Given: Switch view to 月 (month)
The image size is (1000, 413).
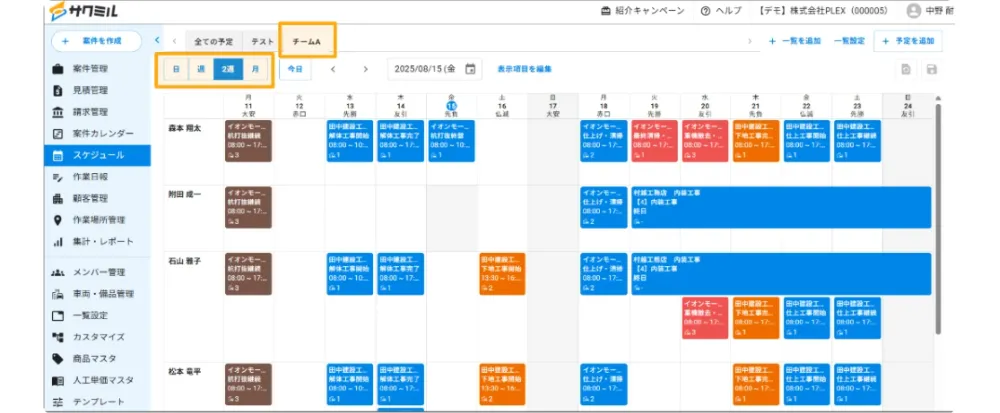Looking at the screenshot, I should [x=255, y=69].
